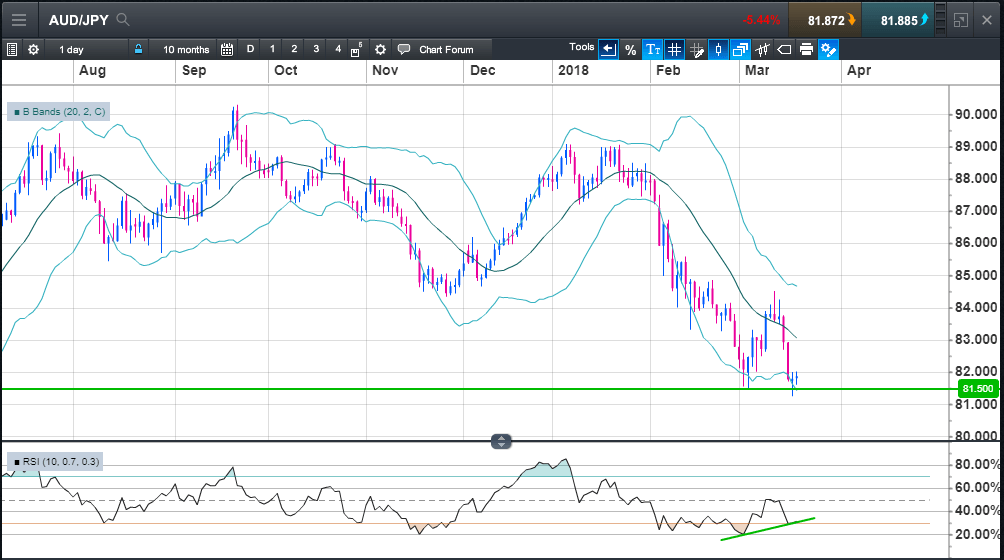1004x560 pixels.
Task: Collapse the RSI panel using divider arrow
Action: pyautogui.click(x=501, y=441)
